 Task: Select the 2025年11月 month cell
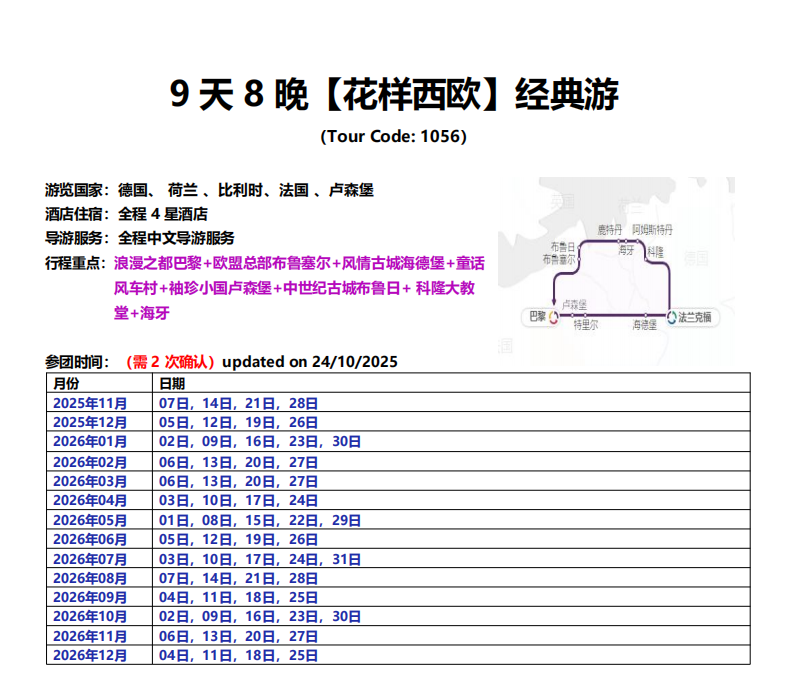pyautogui.click(x=91, y=403)
